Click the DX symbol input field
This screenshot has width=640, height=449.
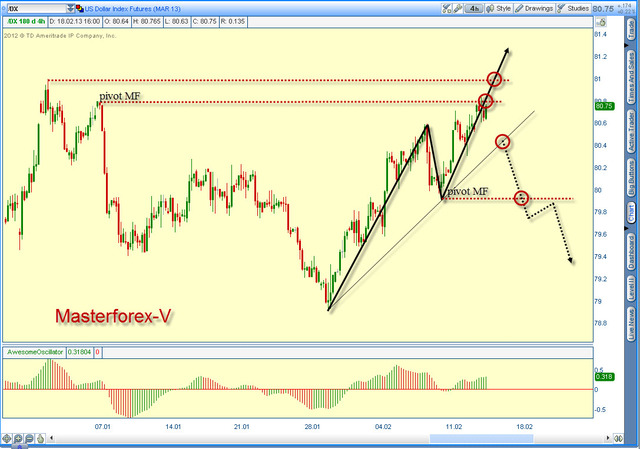(37, 8)
